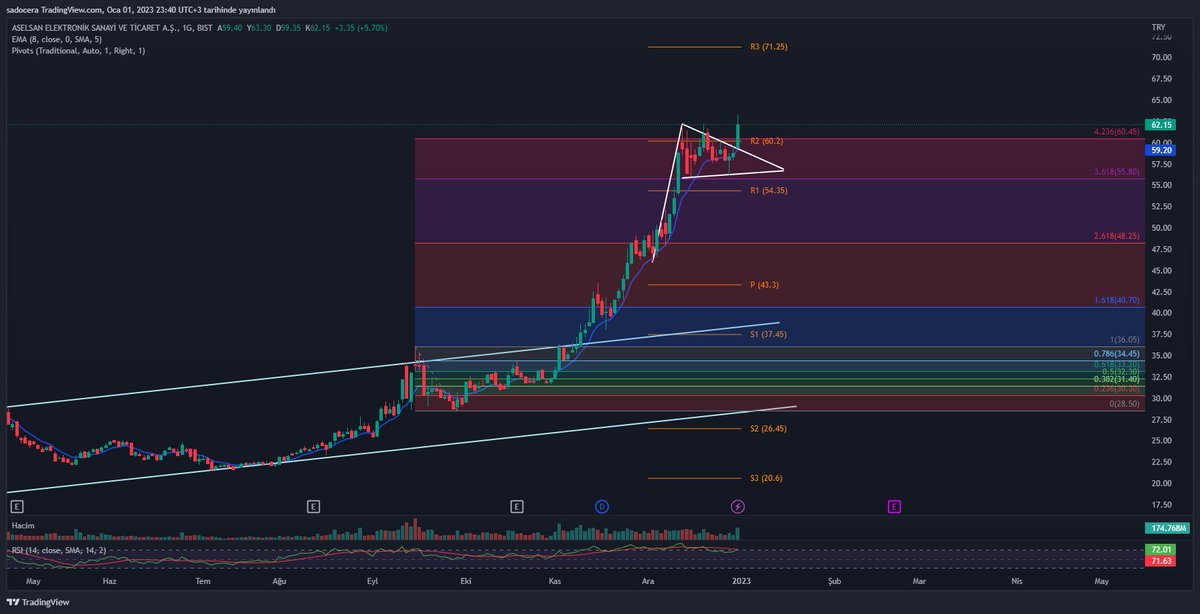Click the 50.00 price scale value
The image size is (1200, 614).
(1162, 228)
